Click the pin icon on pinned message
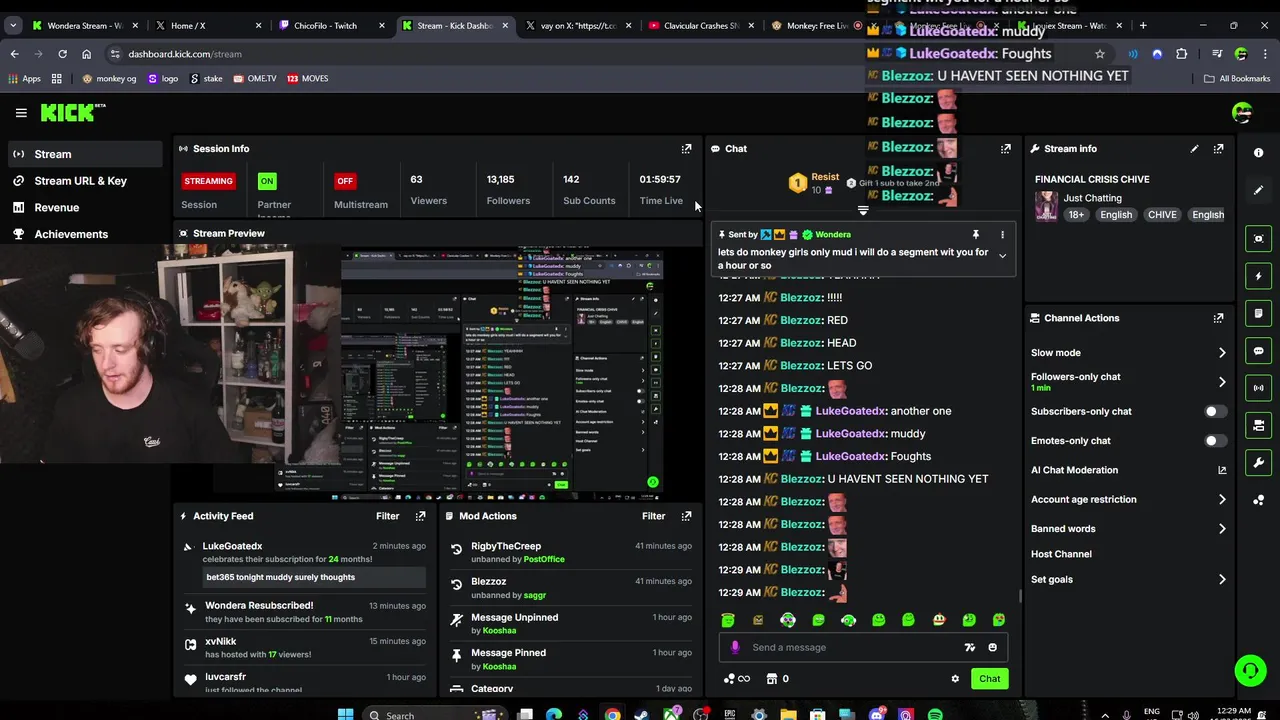 tap(975, 235)
